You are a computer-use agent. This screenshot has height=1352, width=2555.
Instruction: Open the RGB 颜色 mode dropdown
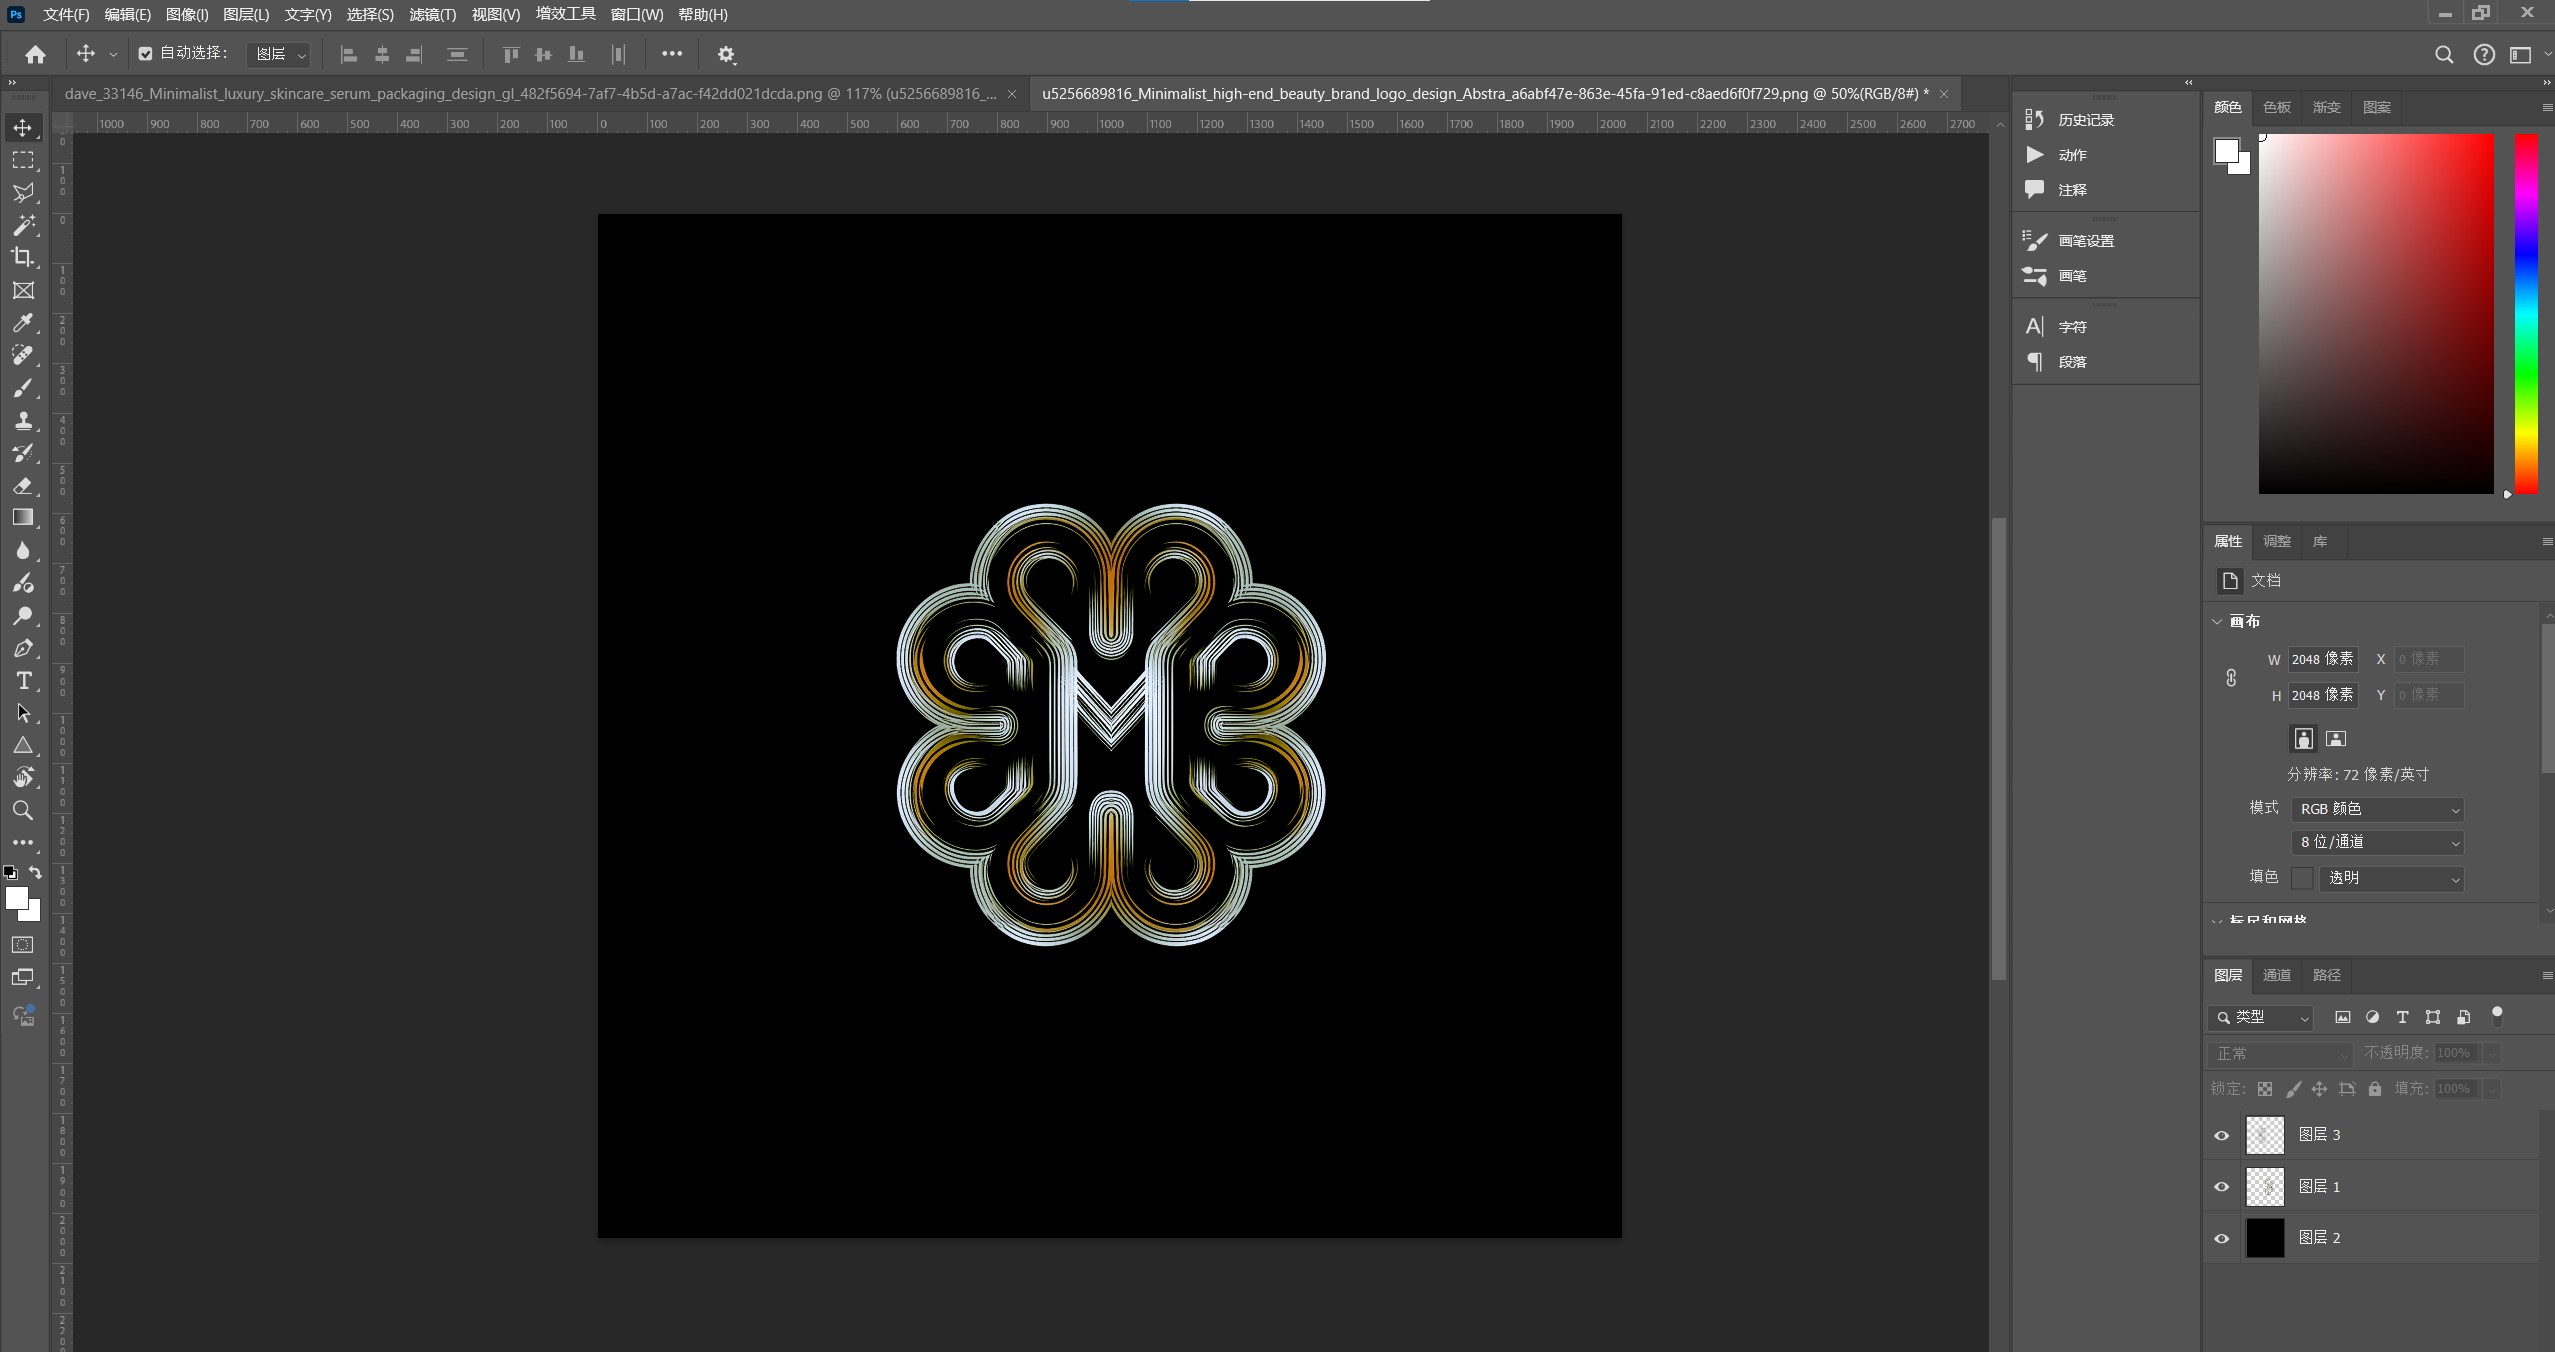pyautogui.click(x=2376, y=809)
